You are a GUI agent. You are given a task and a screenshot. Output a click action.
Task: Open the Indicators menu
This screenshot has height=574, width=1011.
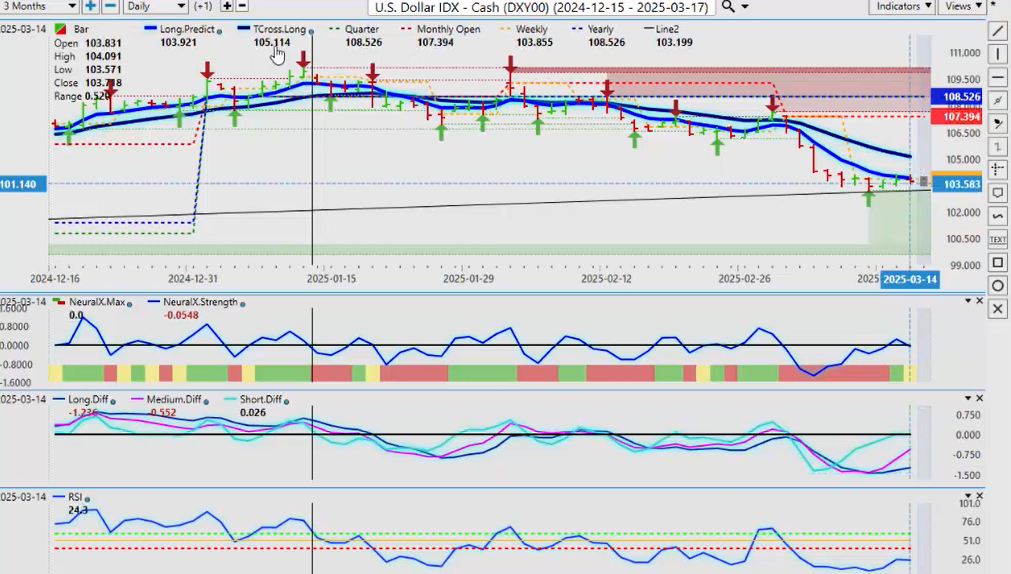pyautogui.click(x=902, y=6)
